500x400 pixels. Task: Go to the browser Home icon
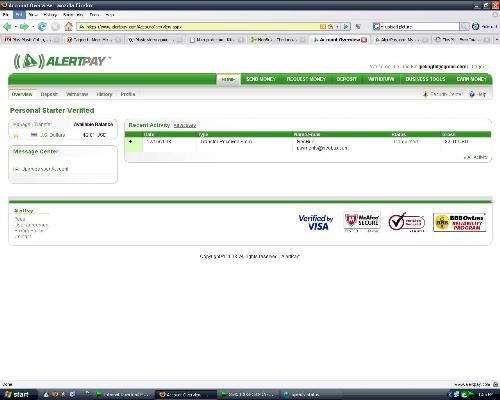tap(68, 26)
